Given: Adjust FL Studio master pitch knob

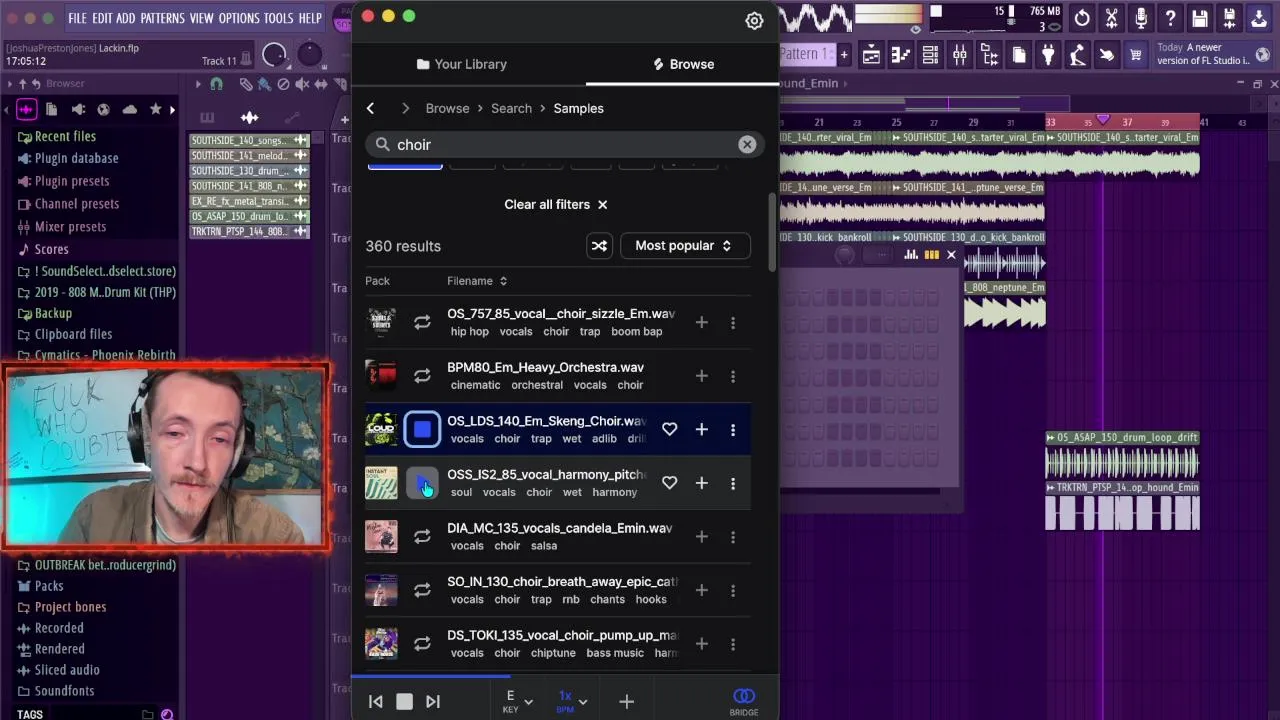Looking at the screenshot, I should click(310, 53).
